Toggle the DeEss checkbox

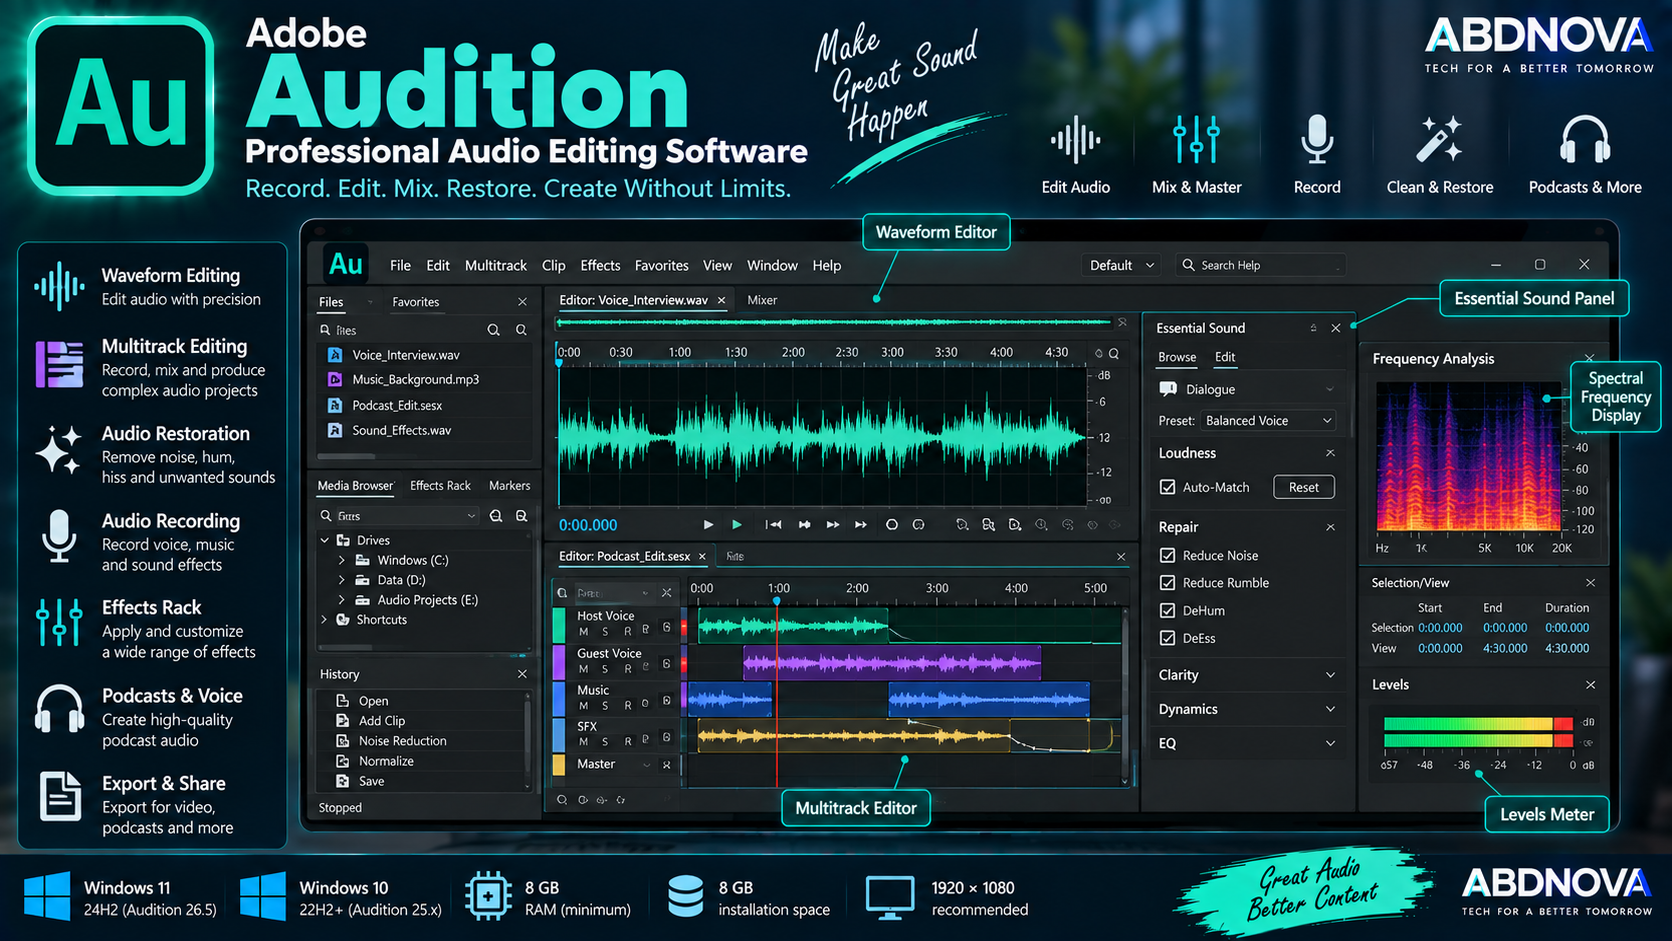1167,638
